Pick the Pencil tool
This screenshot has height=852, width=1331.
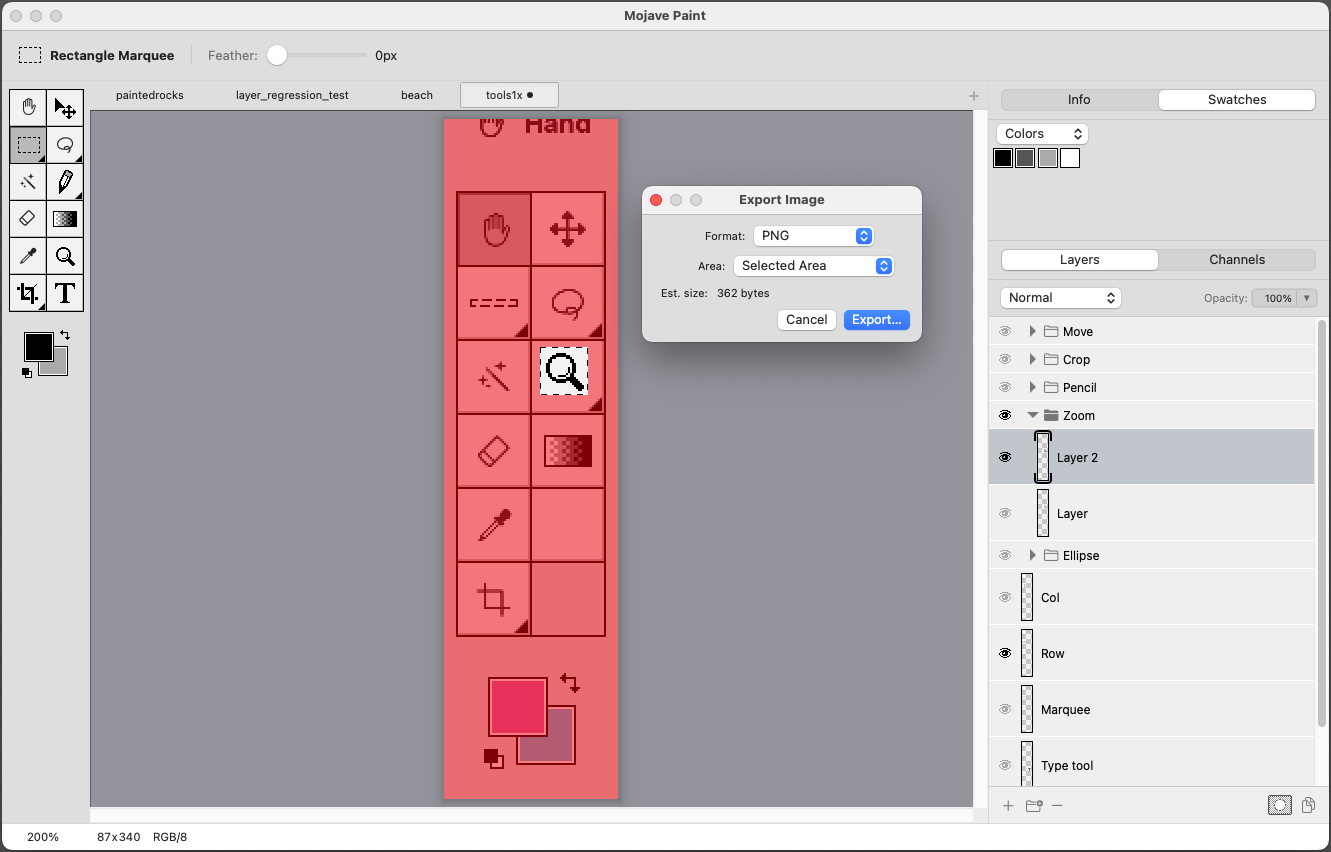click(65, 182)
